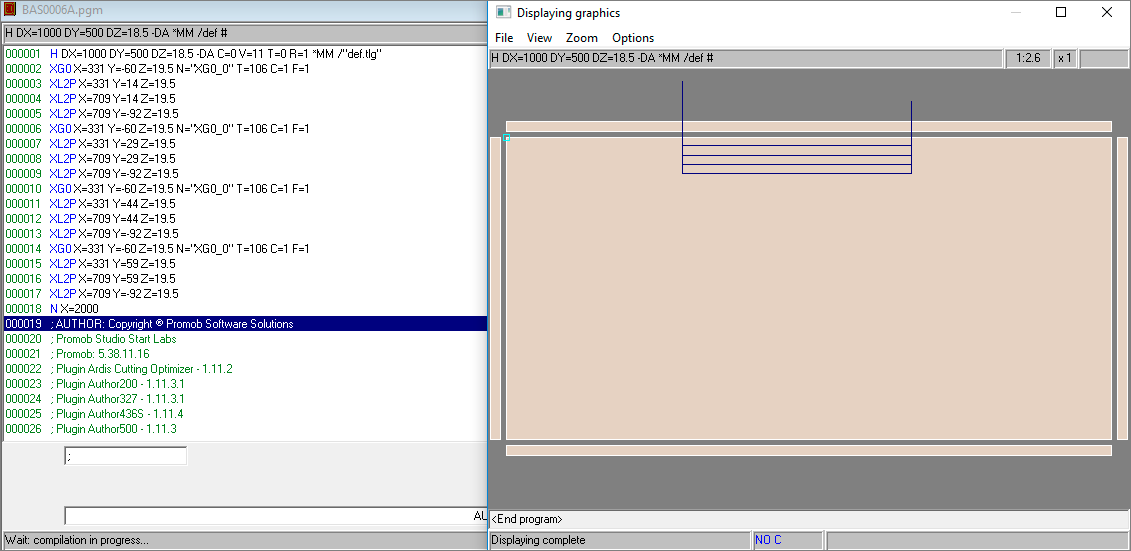Select line 000007 XL2P Y=29
1131x551 pixels.
point(245,144)
